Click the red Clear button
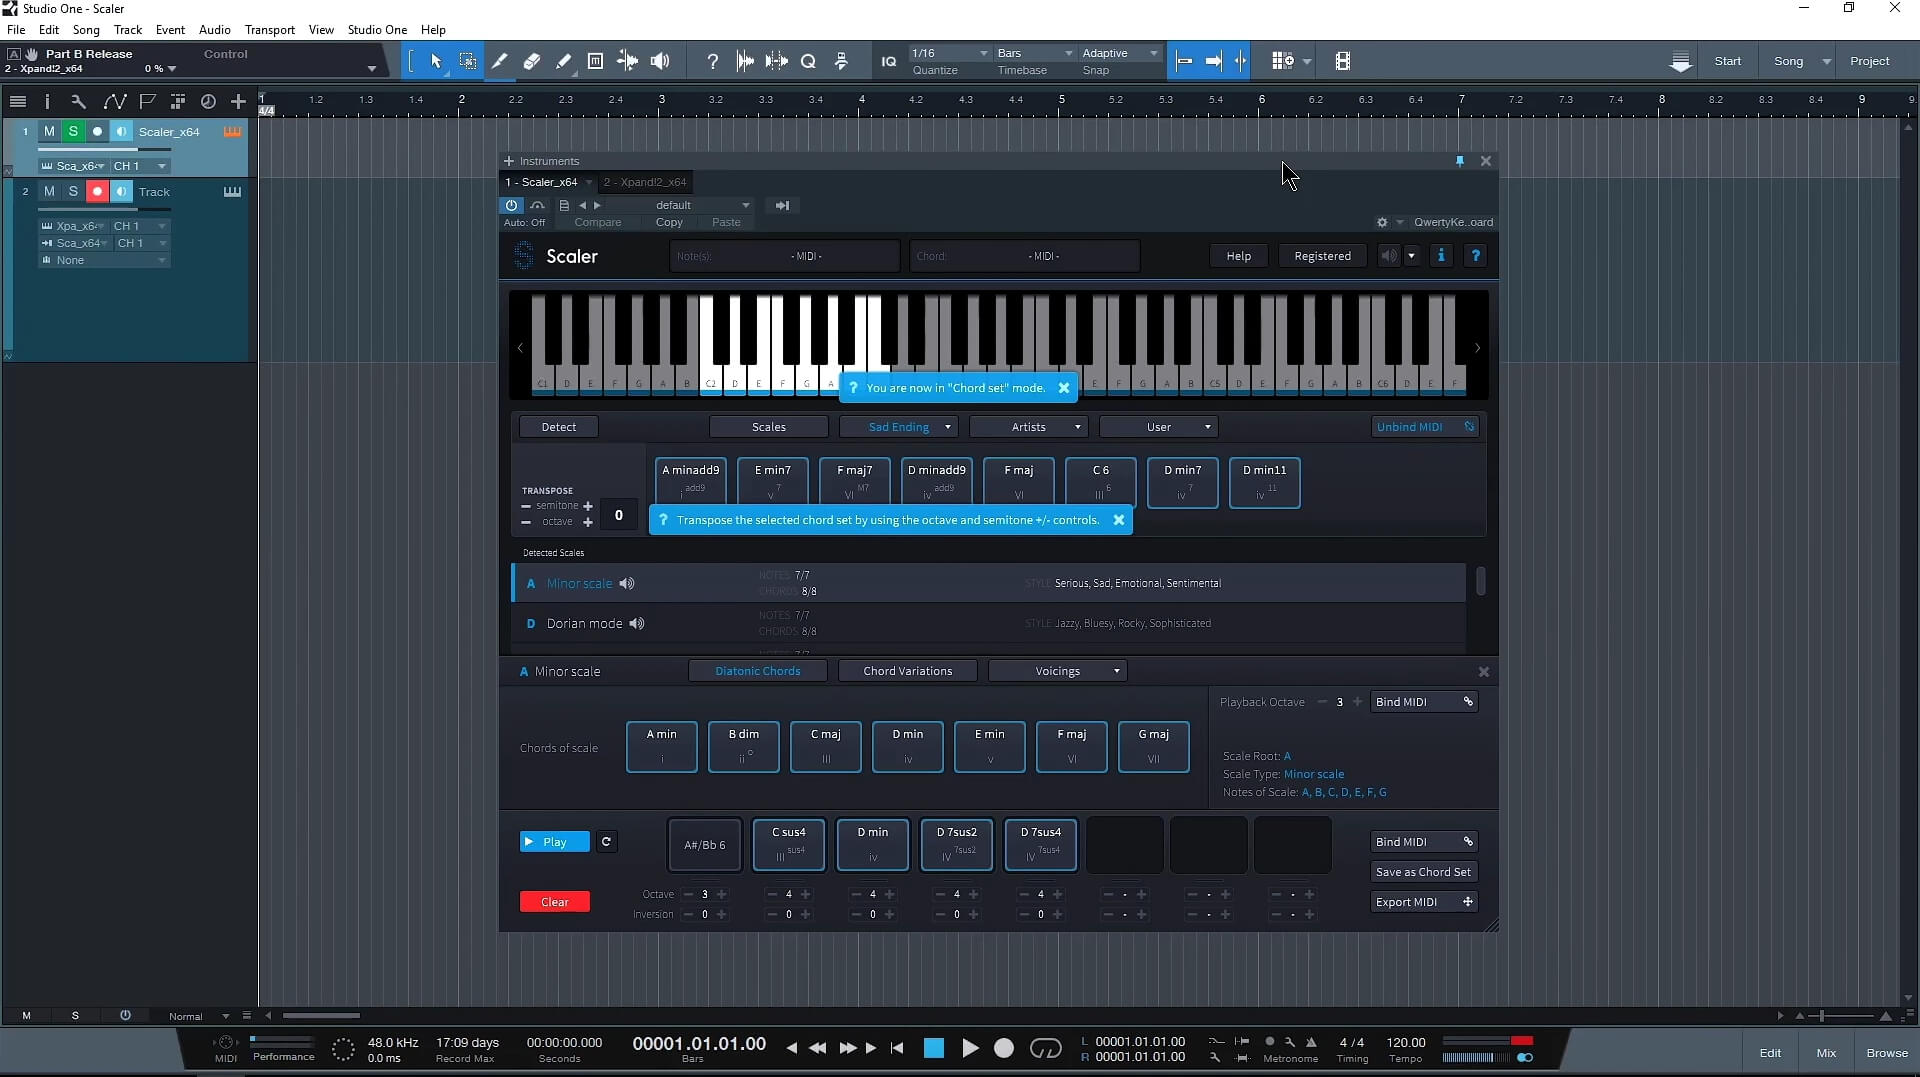1920x1077 pixels. click(555, 902)
